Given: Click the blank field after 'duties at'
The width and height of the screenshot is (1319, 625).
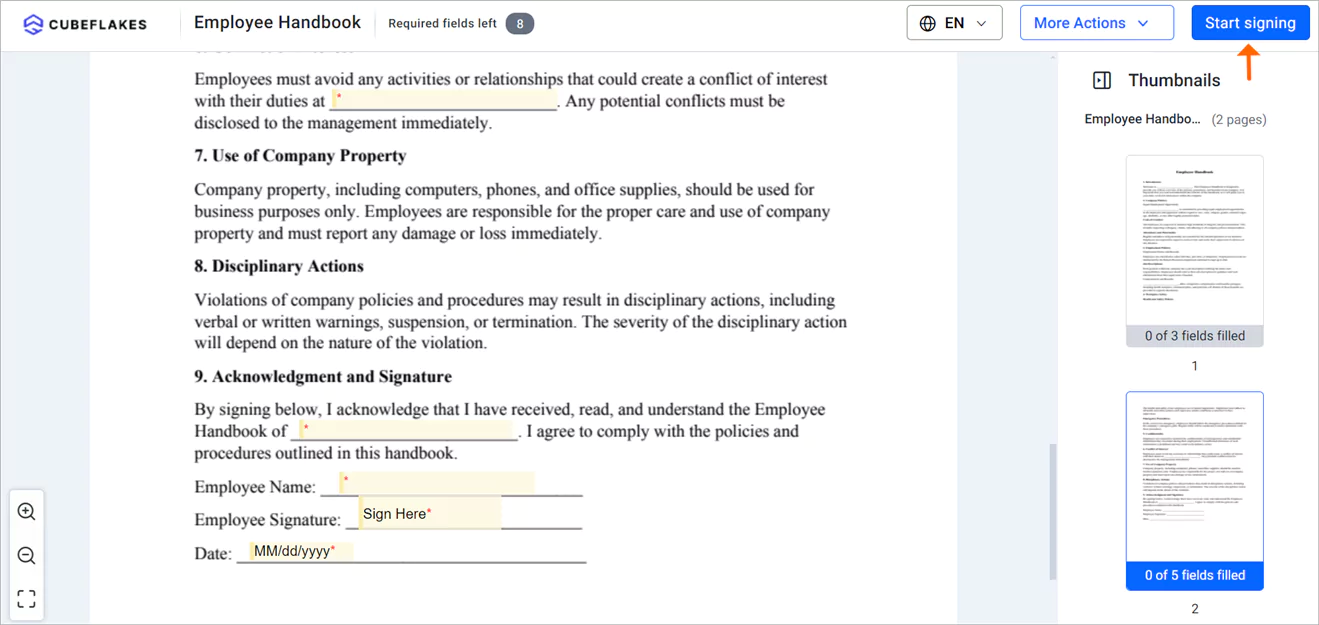Looking at the screenshot, I should (444, 100).
